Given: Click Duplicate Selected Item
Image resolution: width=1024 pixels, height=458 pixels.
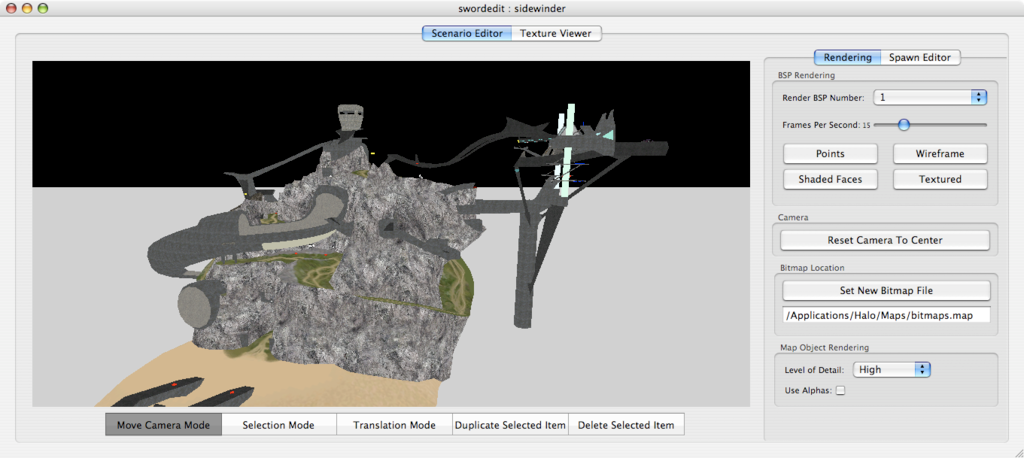Looking at the screenshot, I should click(x=511, y=425).
